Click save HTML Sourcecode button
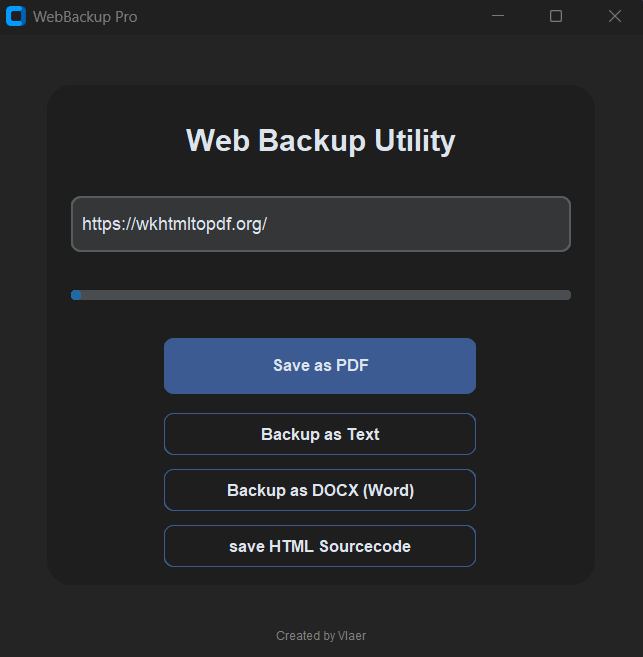Screen dimensions: 643x657 pyautogui.click(x=320, y=546)
